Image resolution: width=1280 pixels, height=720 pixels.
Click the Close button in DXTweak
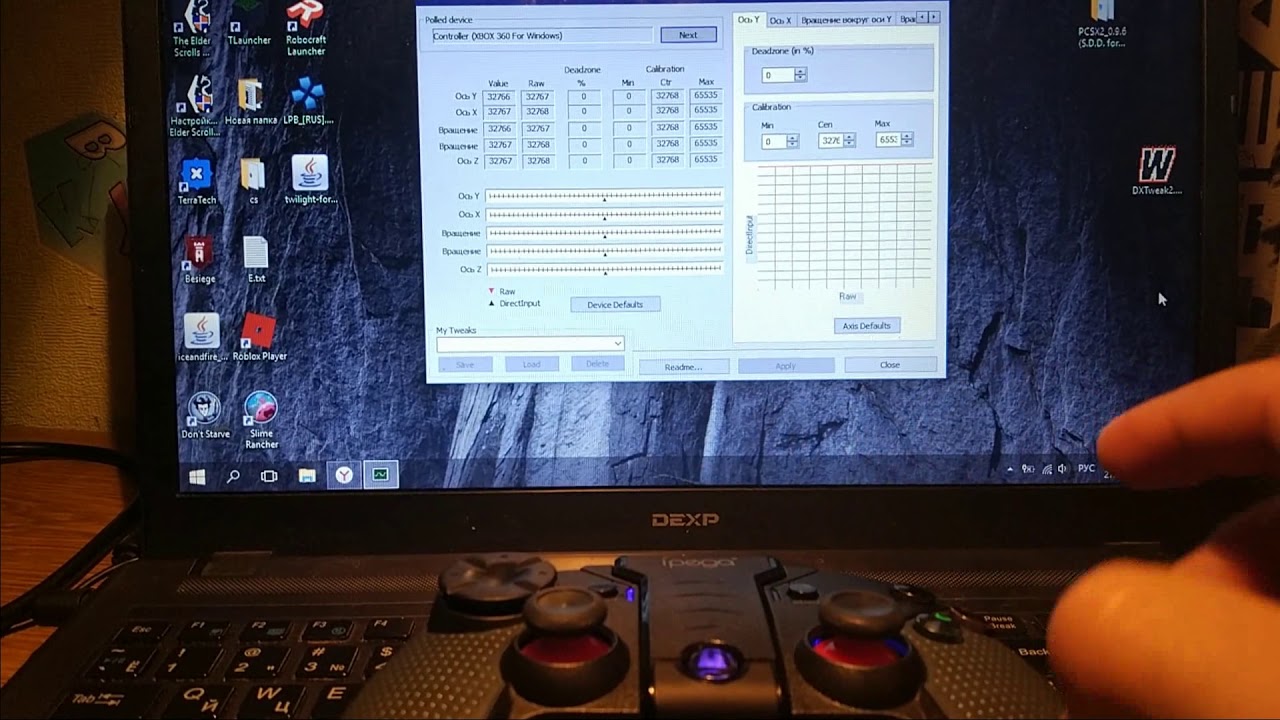[x=890, y=365]
